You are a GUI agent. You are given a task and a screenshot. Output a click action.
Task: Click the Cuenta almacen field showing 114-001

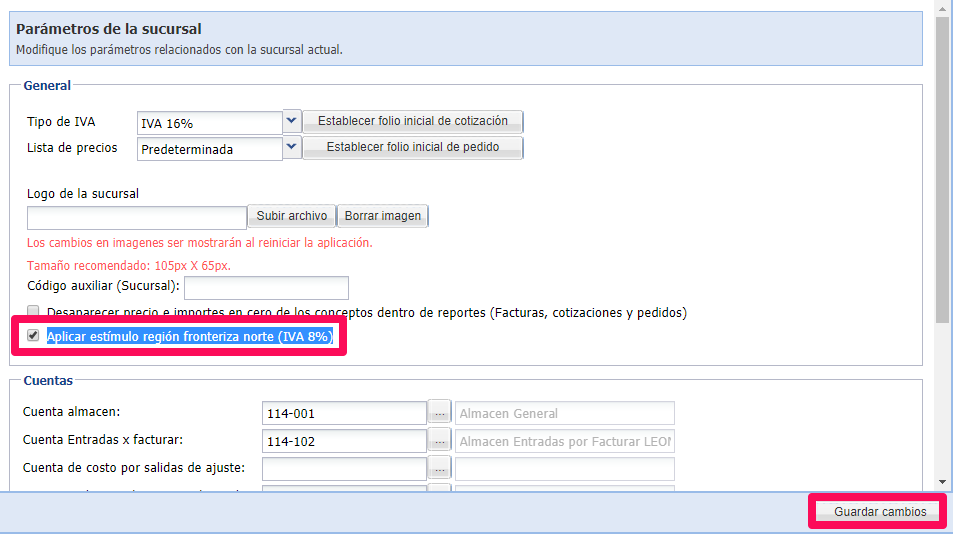pyautogui.click(x=344, y=413)
